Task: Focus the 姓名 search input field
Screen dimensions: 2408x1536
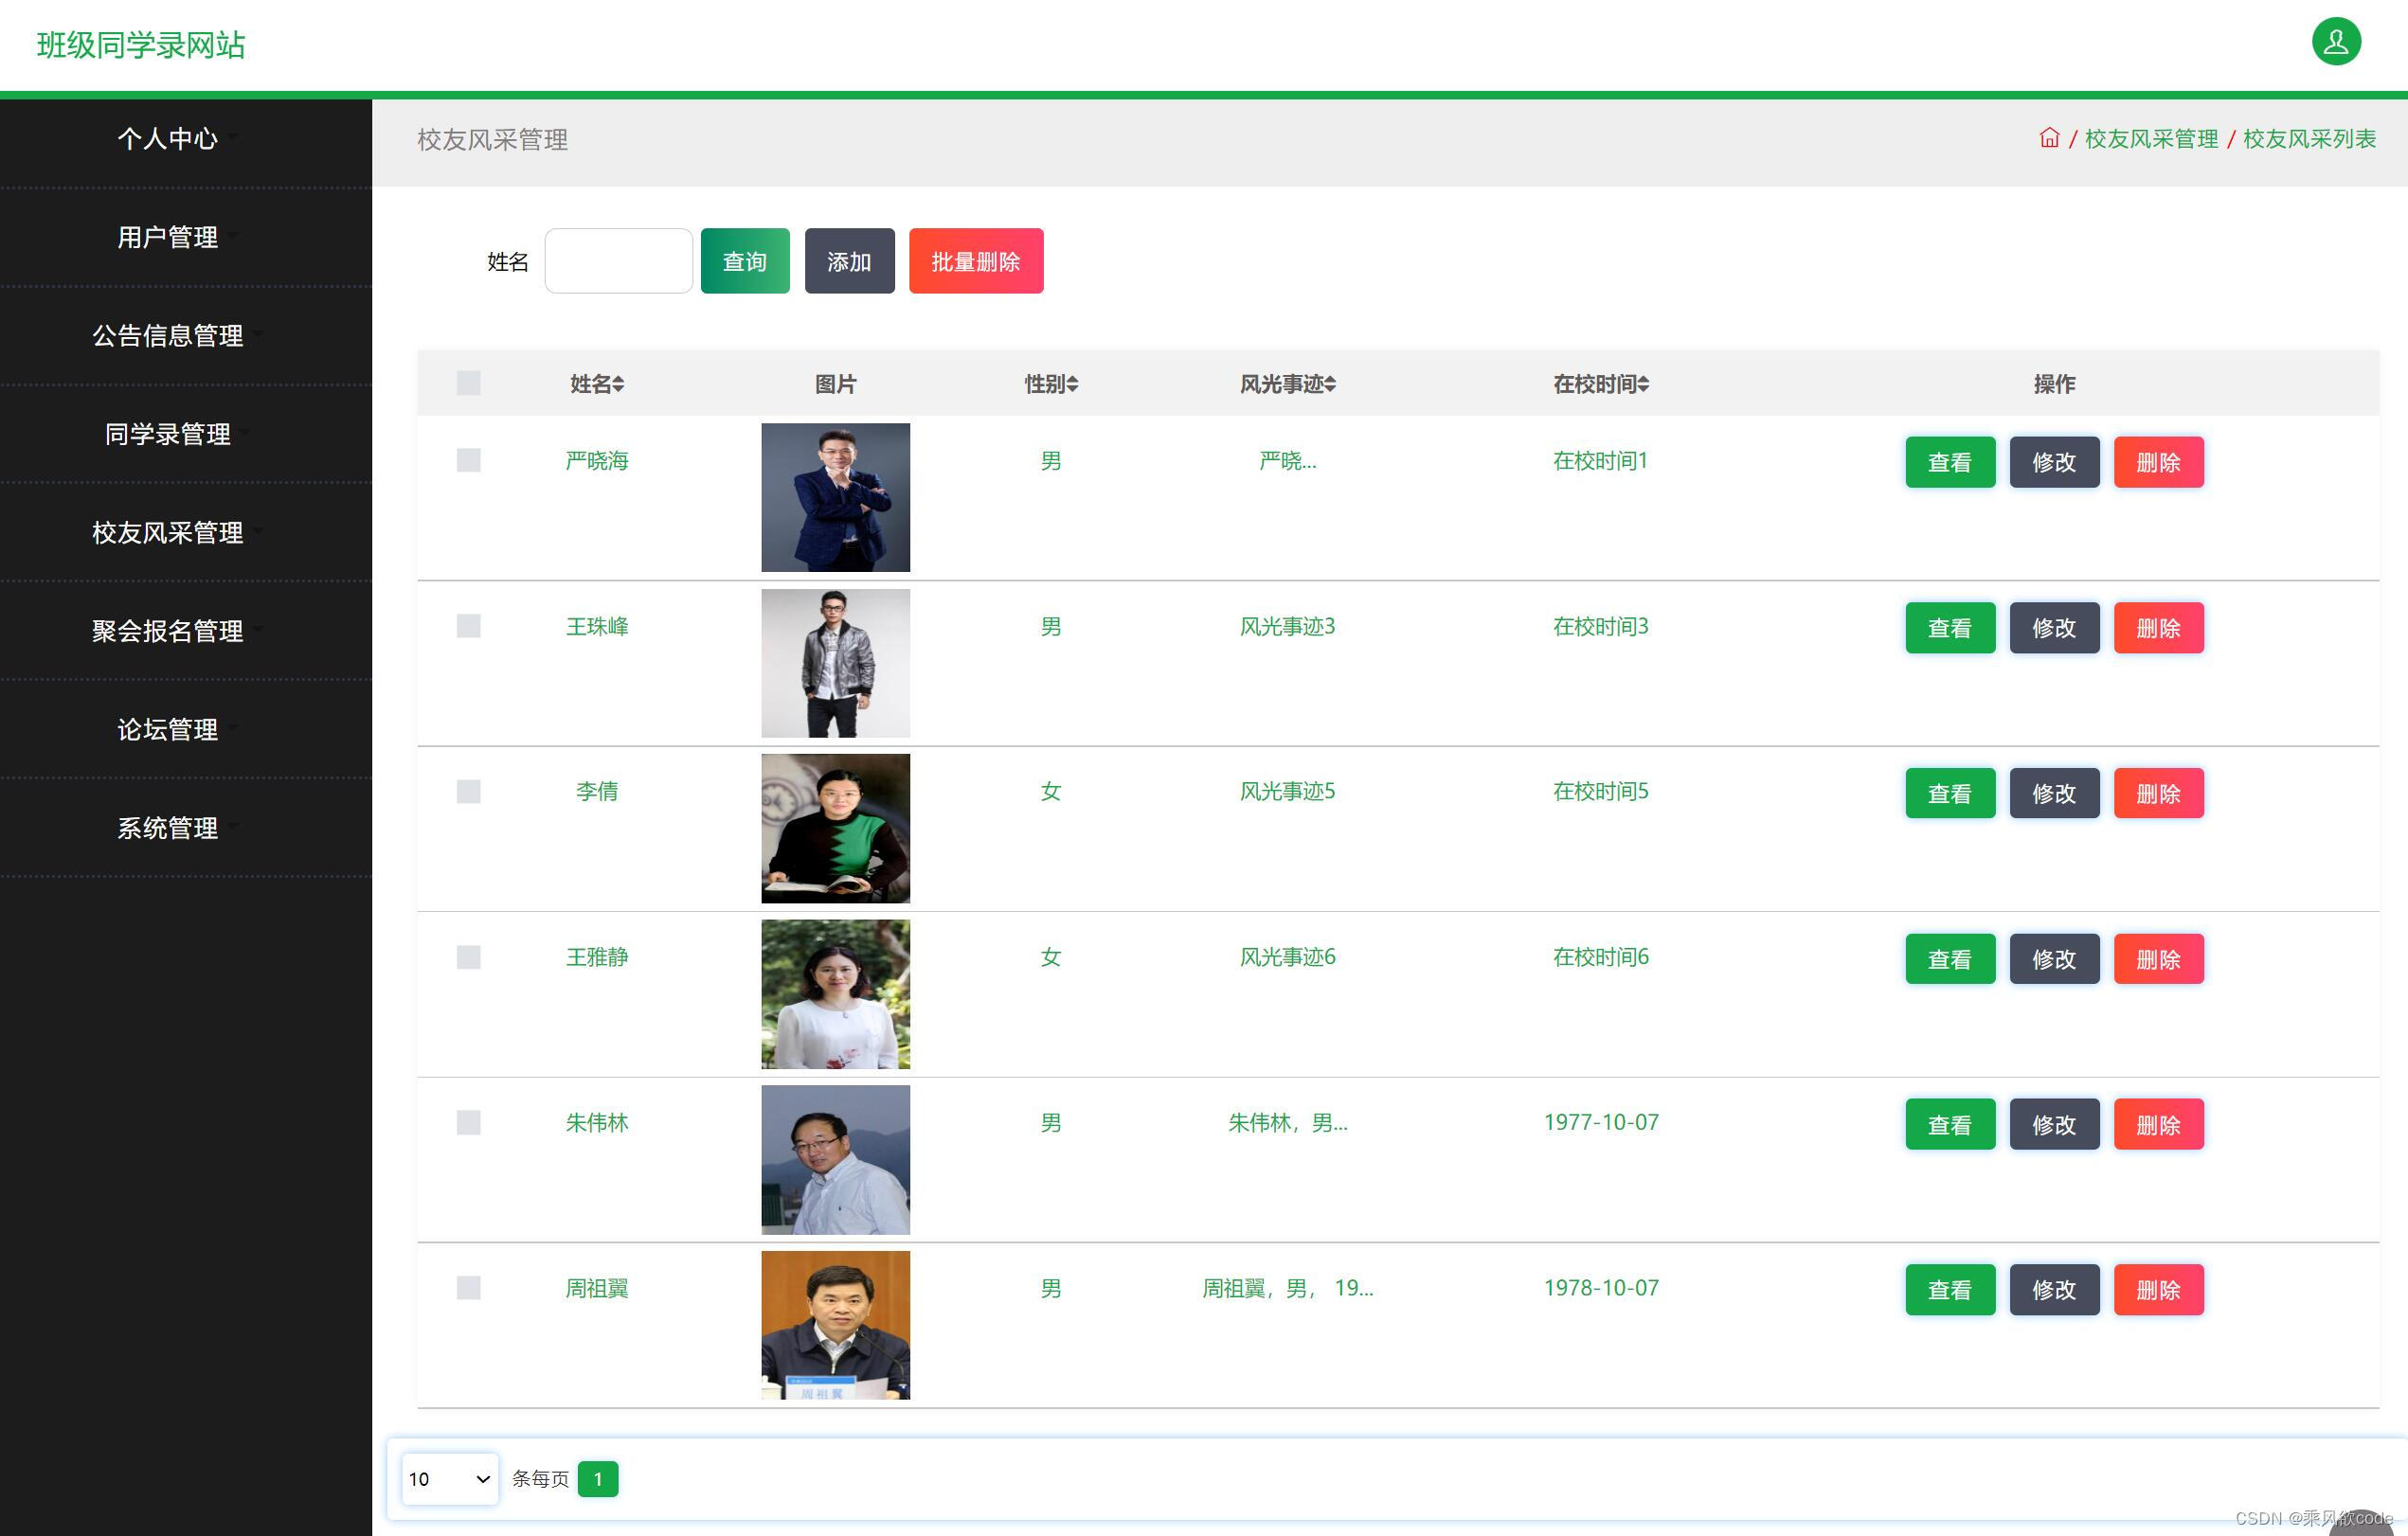Action: (618, 261)
